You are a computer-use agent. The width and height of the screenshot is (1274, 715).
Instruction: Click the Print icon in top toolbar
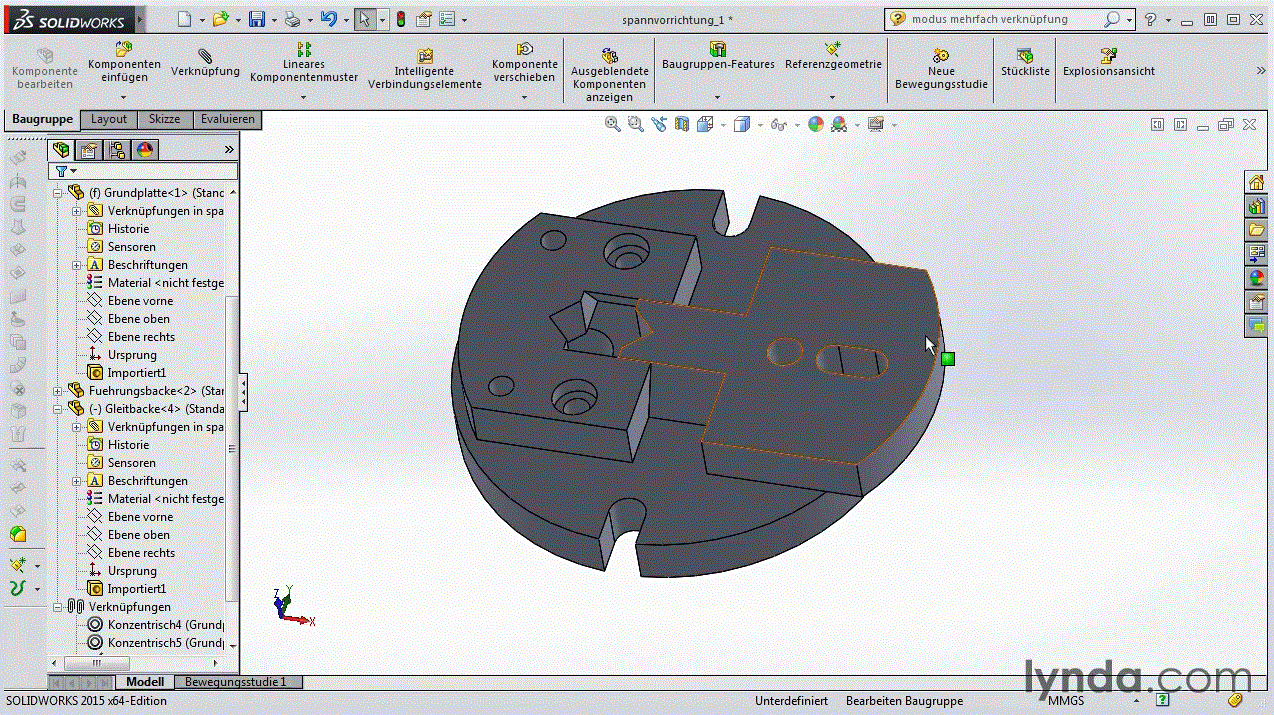[x=291, y=19]
